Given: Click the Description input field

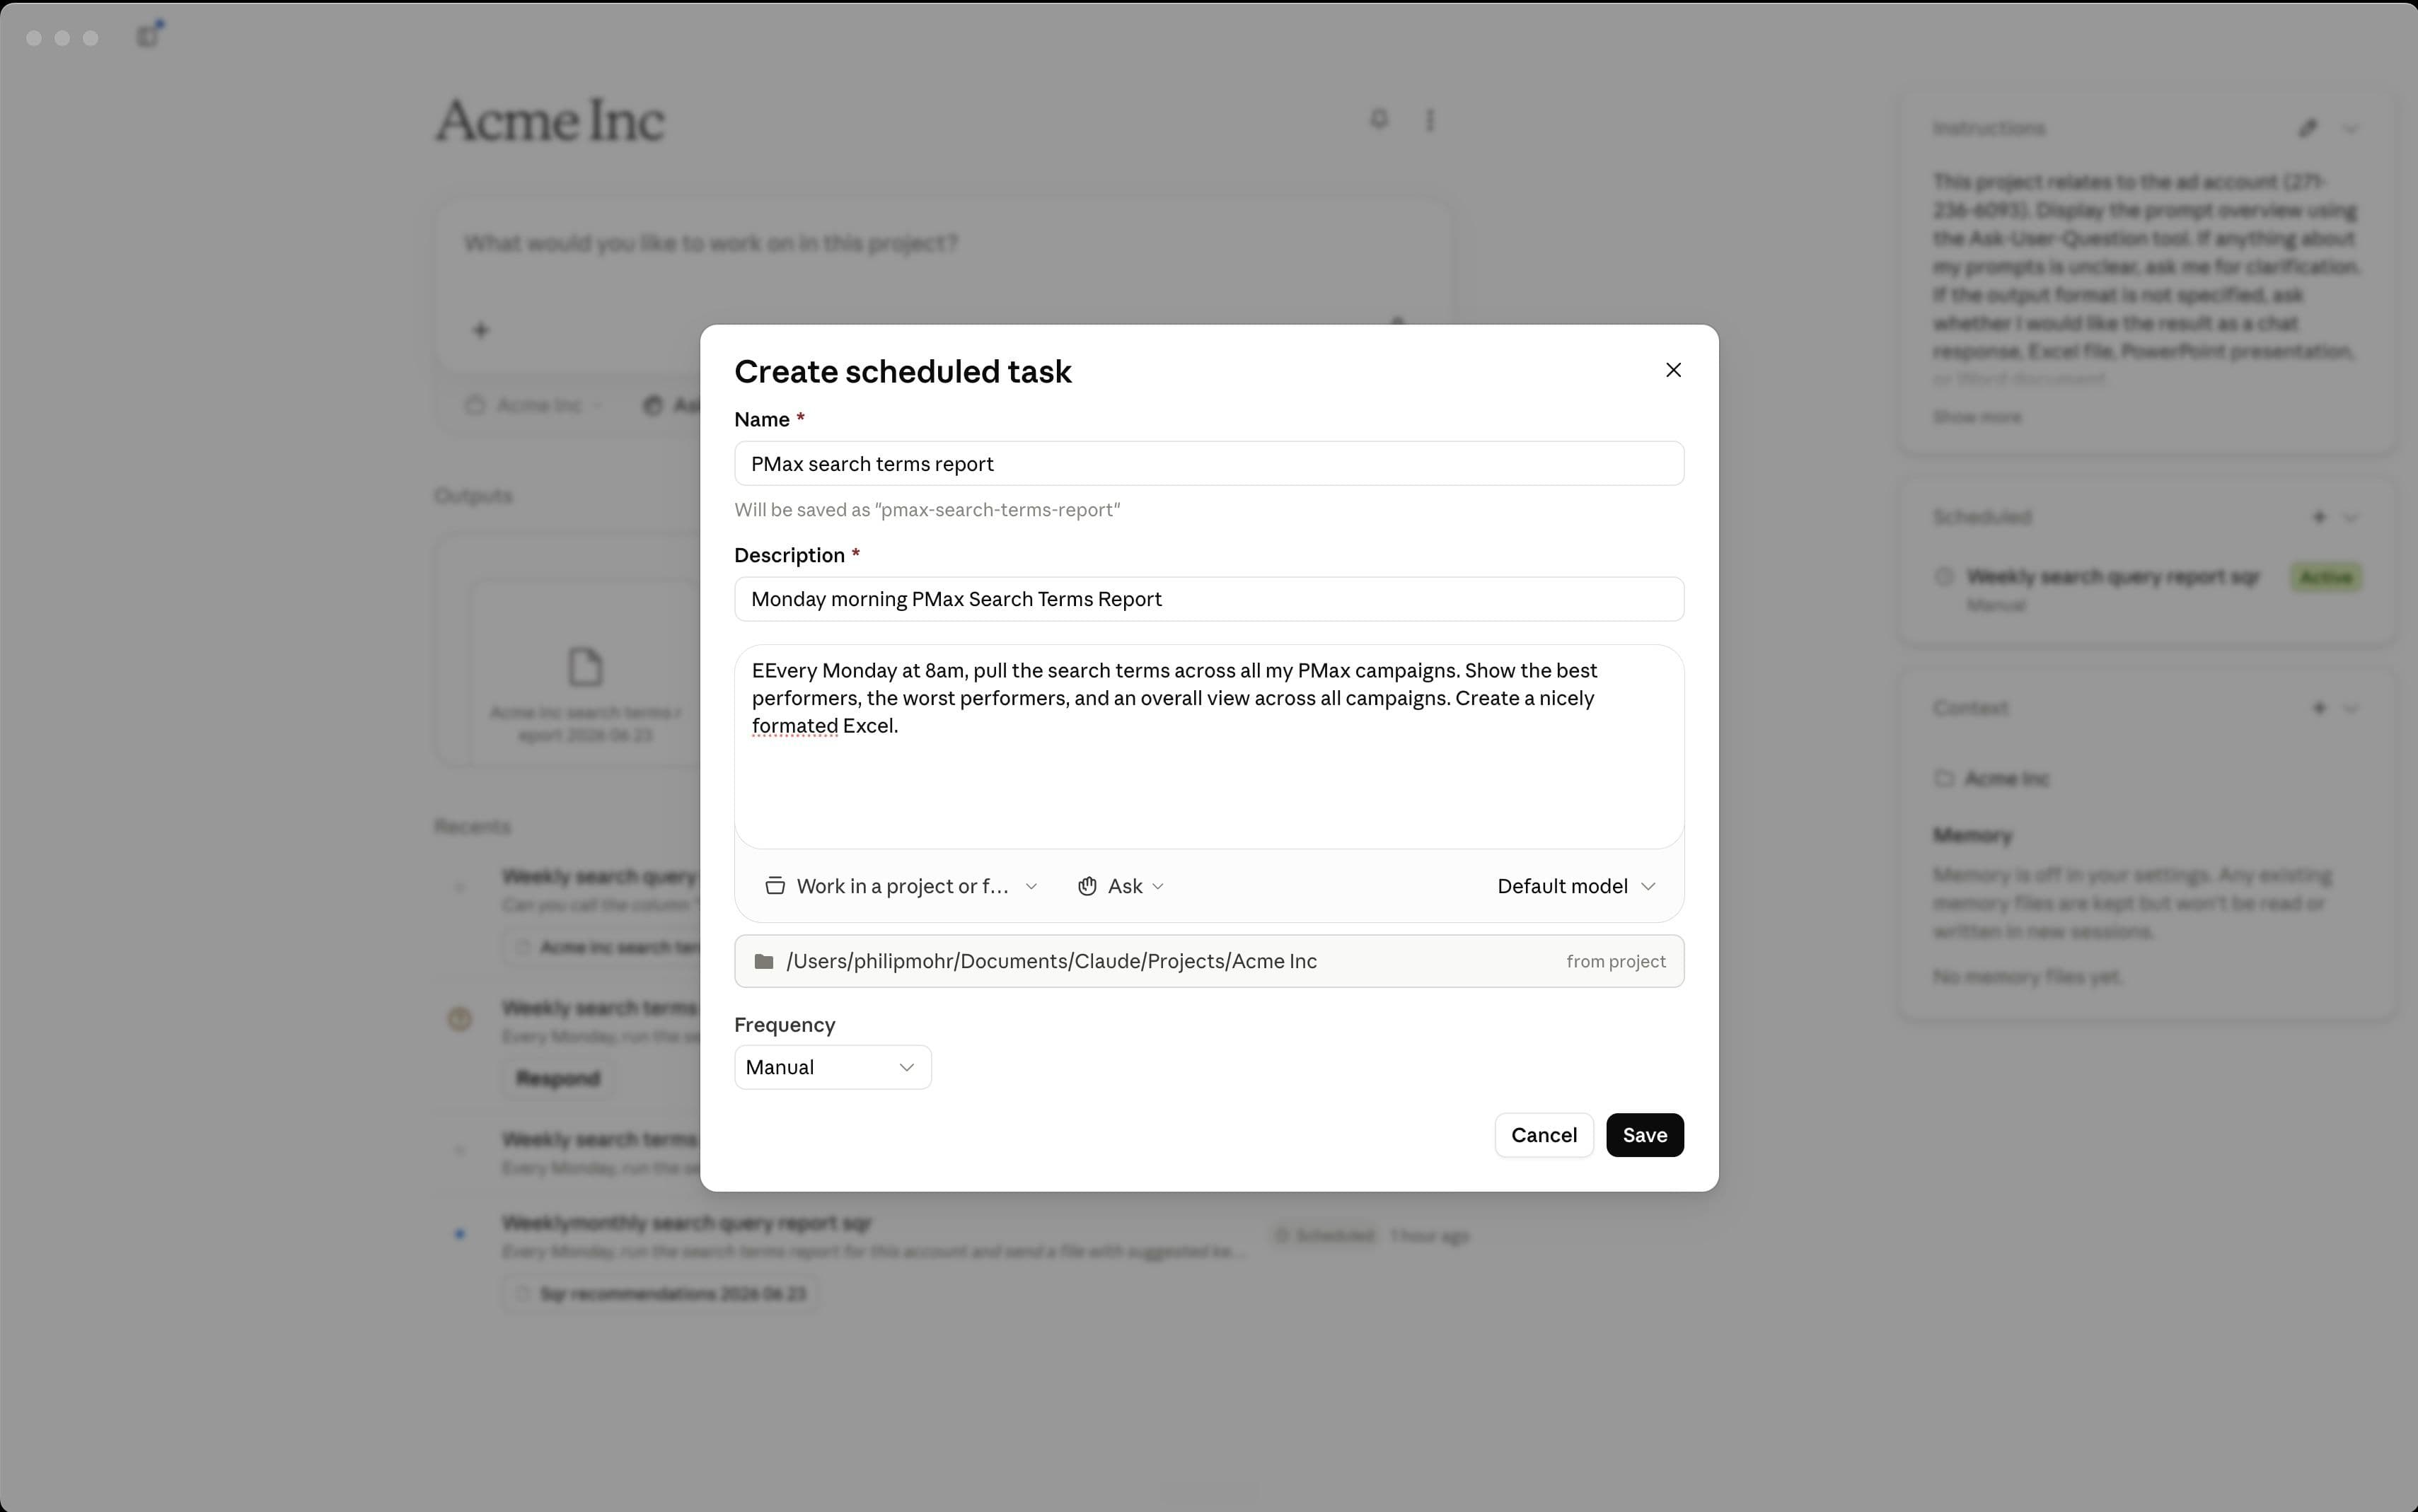Looking at the screenshot, I should click(x=1209, y=599).
